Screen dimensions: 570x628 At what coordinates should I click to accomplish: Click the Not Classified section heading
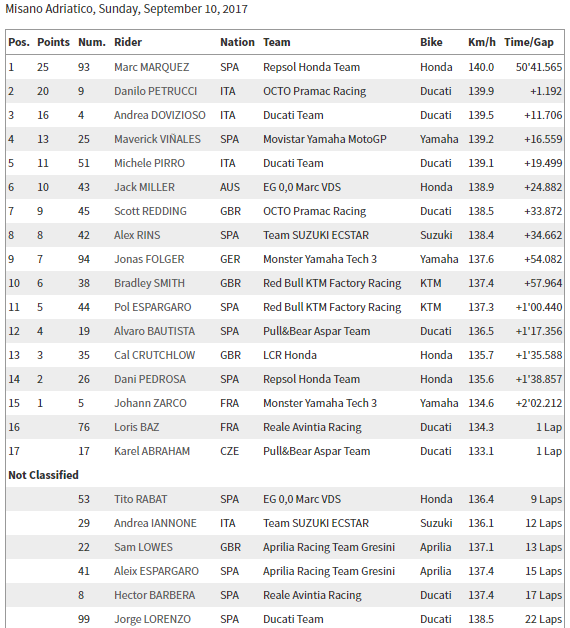[43, 475]
